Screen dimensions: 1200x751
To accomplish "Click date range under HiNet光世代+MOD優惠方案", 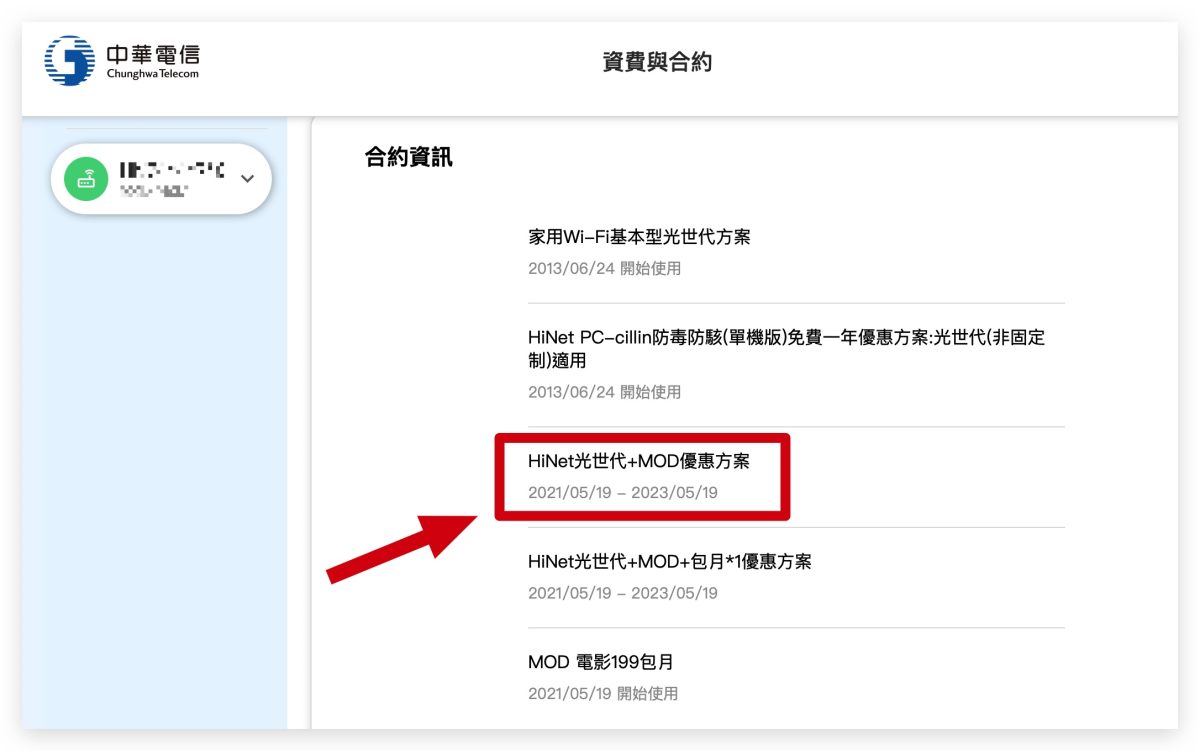I will click(x=623, y=493).
